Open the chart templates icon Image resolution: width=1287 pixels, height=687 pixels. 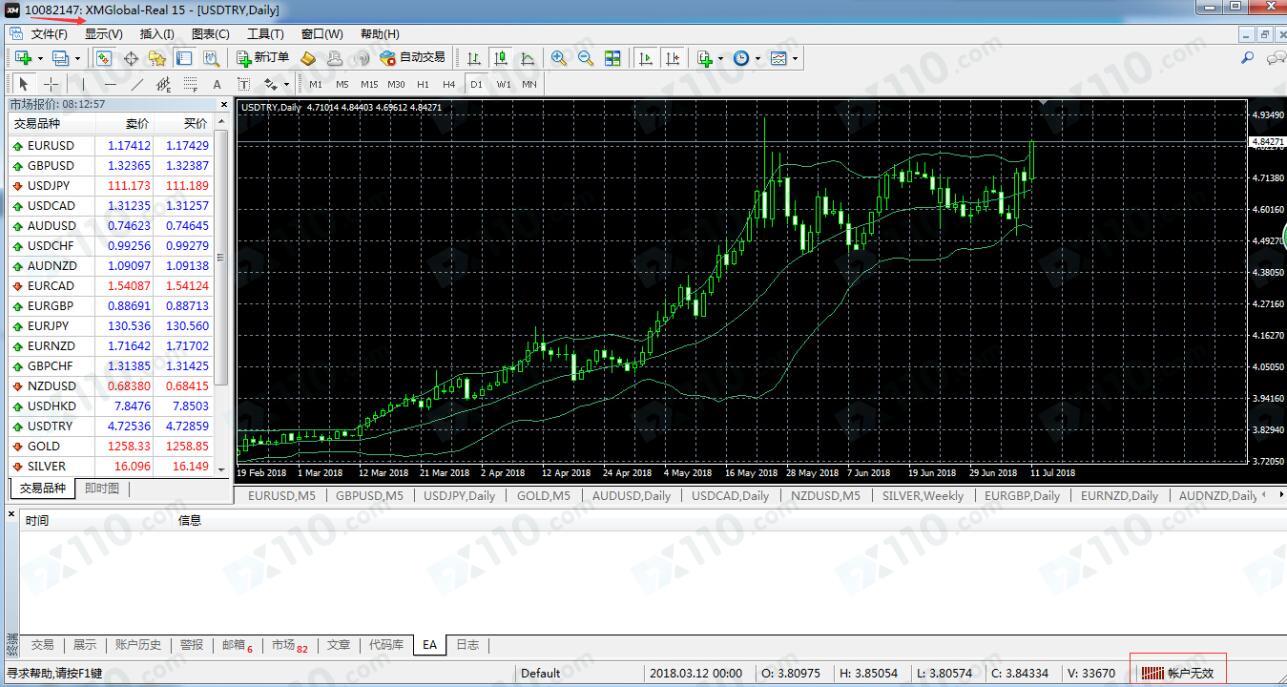click(778, 58)
